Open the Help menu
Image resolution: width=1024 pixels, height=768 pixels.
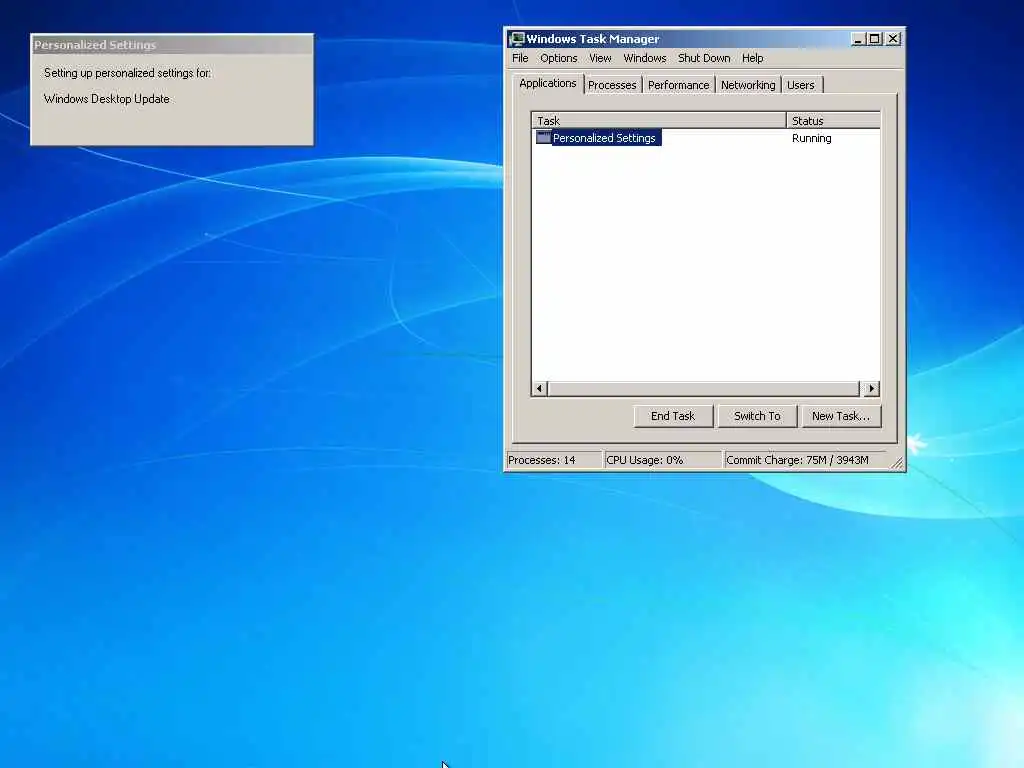click(x=752, y=58)
